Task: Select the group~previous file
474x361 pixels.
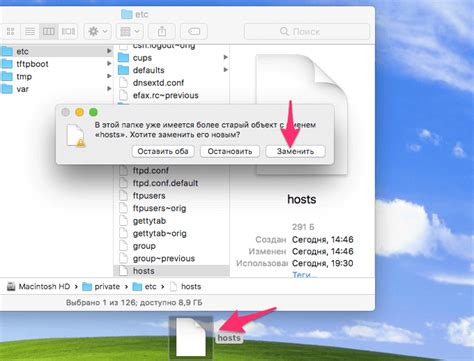Action: click(172, 258)
